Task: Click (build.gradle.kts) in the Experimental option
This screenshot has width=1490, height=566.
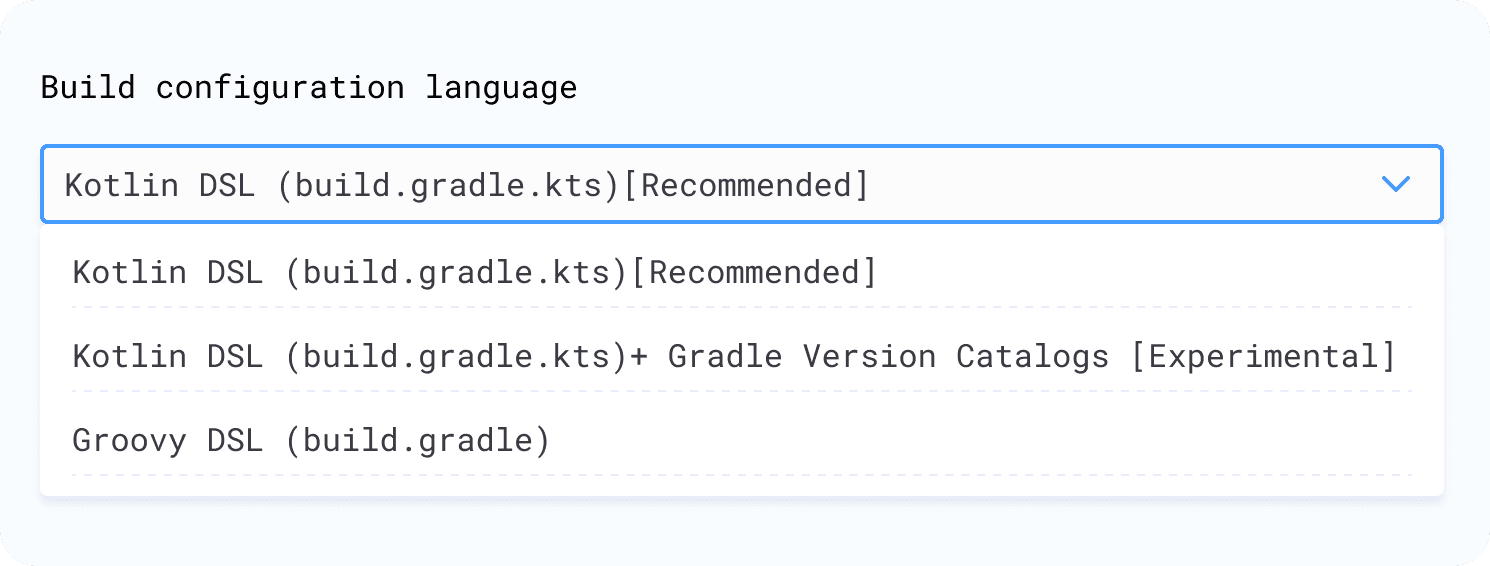Action: [x=457, y=356]
